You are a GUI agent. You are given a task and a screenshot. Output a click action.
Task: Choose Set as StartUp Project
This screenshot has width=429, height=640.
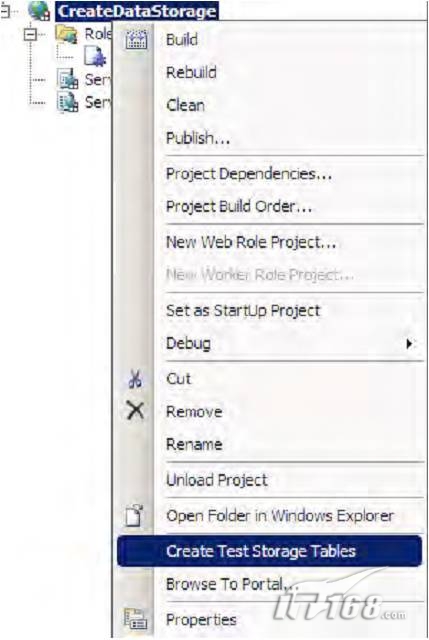(243, 311)
